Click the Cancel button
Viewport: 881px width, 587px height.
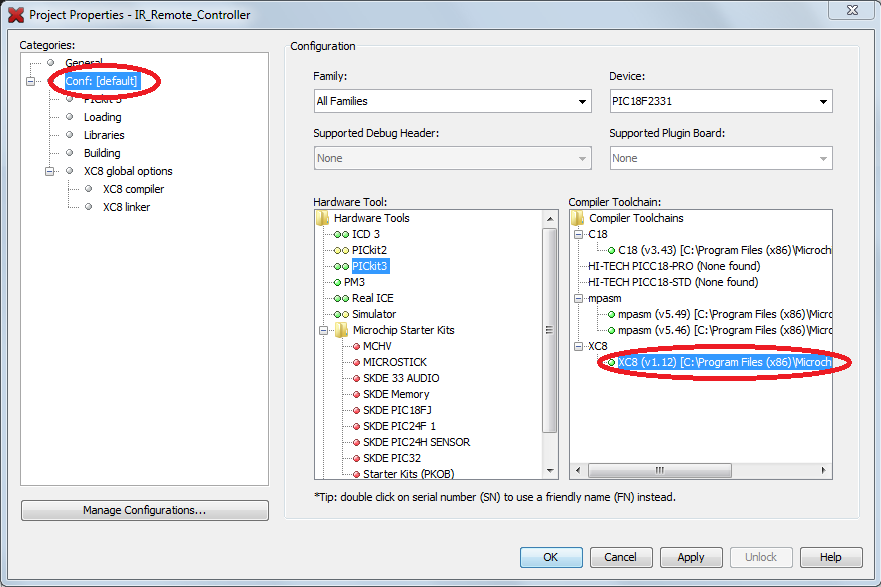621,557
